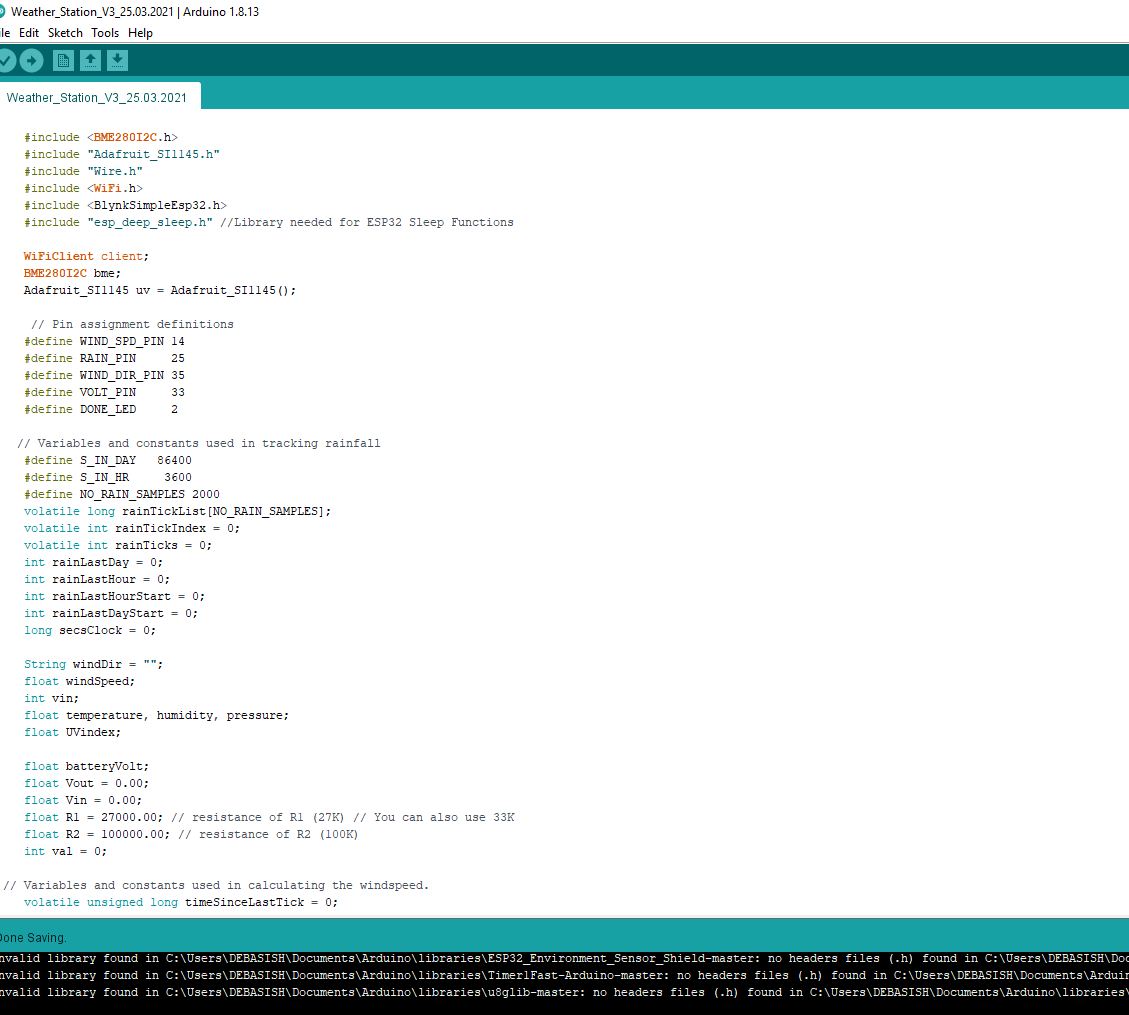Viewport: 1129px width, 1015px height.
Task: Click the NO_RAIN_SAMPLES 2000 define line
Action: tap(122, 494)
